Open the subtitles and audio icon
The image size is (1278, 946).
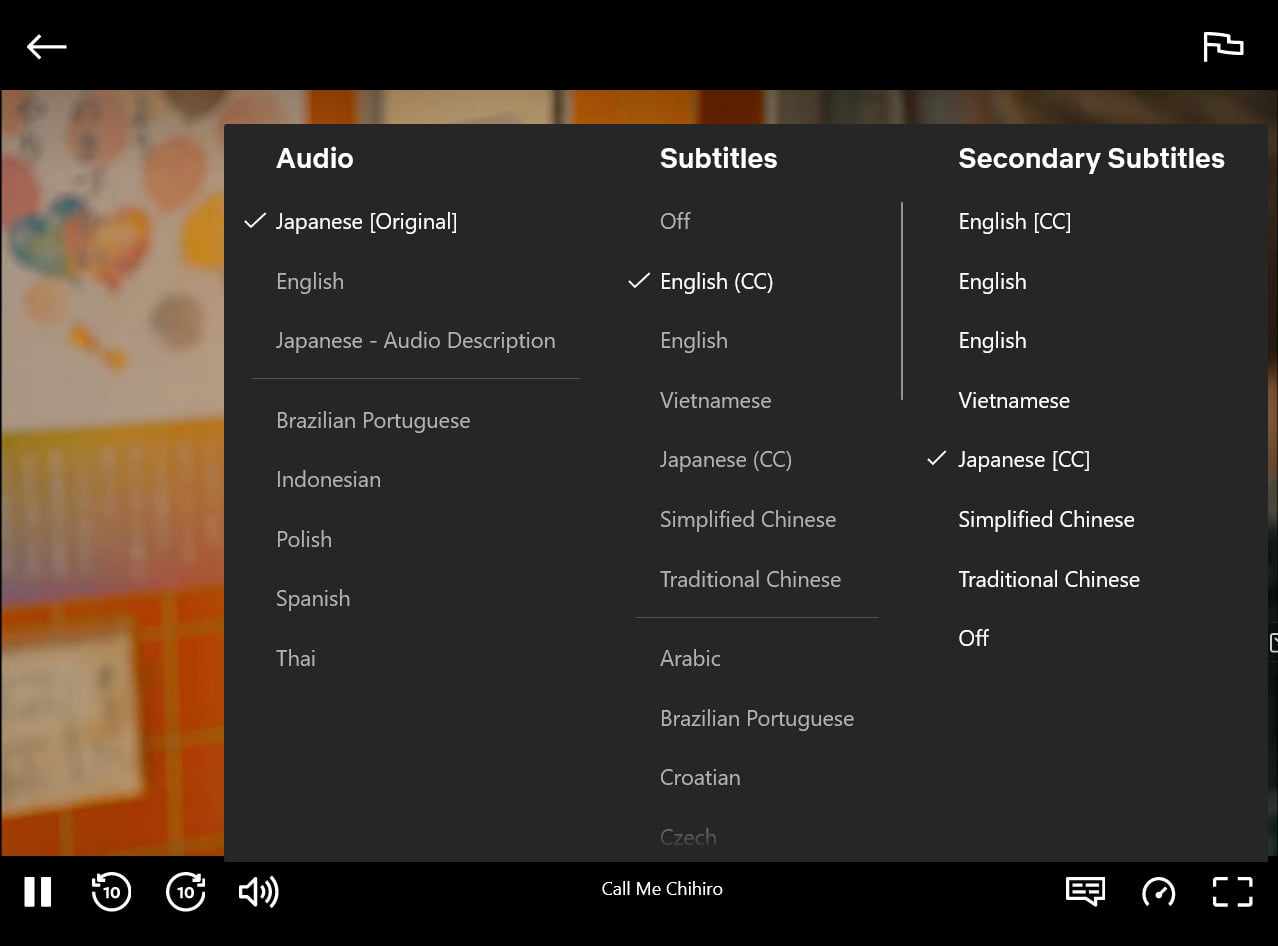pyautogui.click(x=1085, y=890)
